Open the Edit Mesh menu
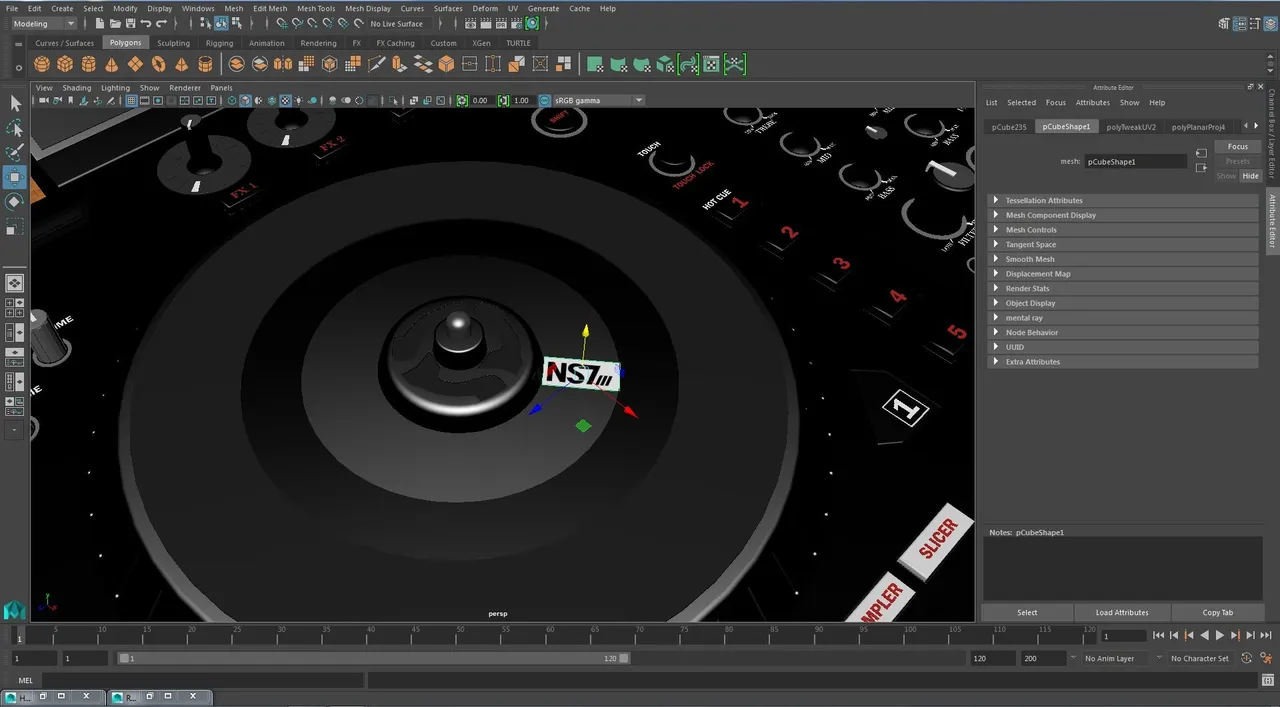Screen dimensions: 1280x707 tap(270, 8)
